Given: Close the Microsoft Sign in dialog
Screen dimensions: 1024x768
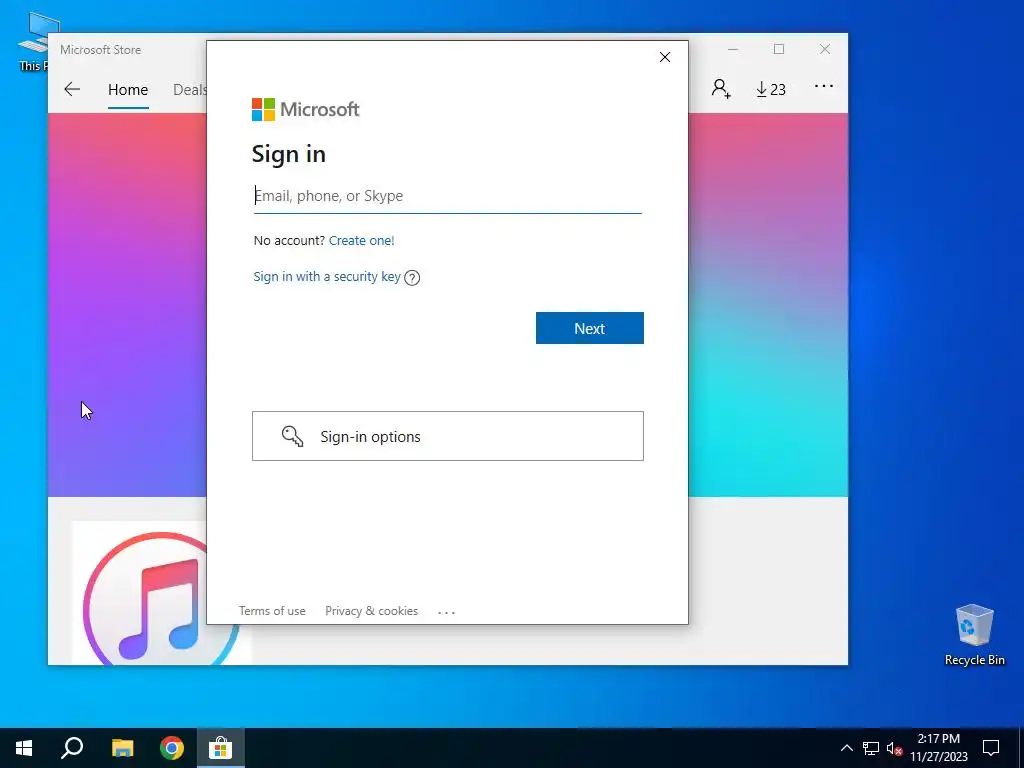Looking at the screenshot, I should (x=665, y=57).
